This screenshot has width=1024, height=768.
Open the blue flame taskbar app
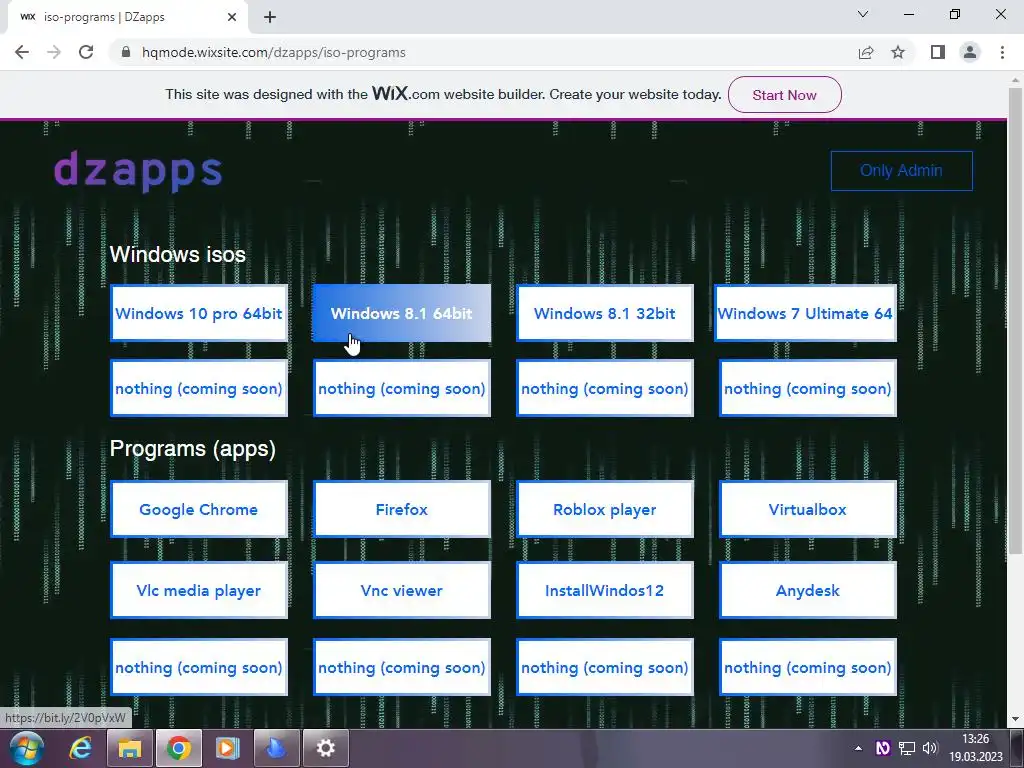pyautogui.click(x=276, y=748)
